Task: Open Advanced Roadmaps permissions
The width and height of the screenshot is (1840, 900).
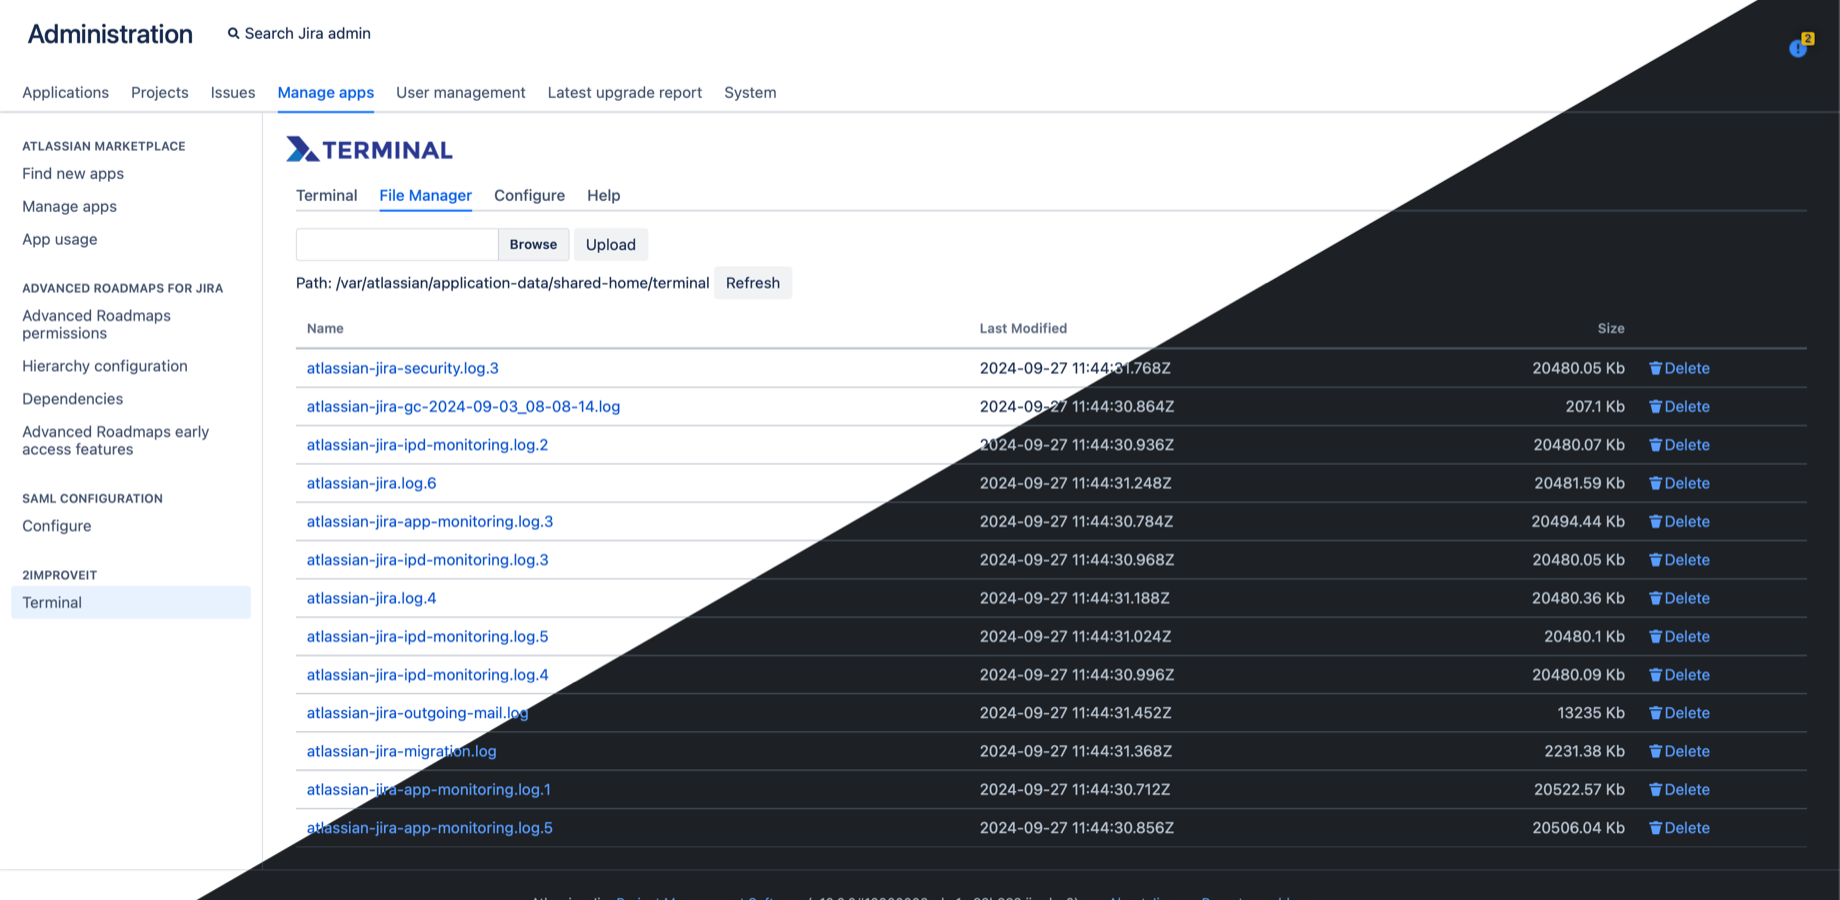Action: click(x=96, y=324)
